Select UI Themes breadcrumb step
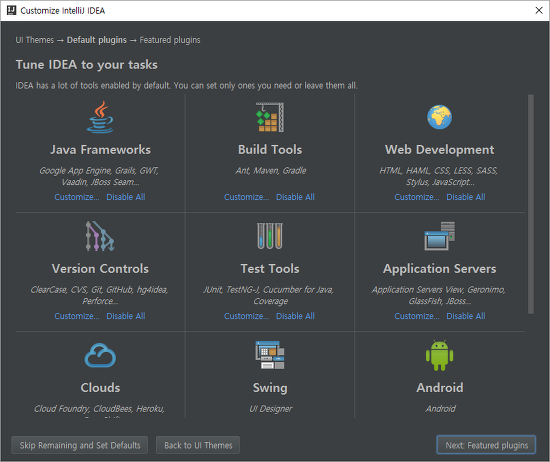The width and height of the screenshot is (550, 462). click(35, 40)
